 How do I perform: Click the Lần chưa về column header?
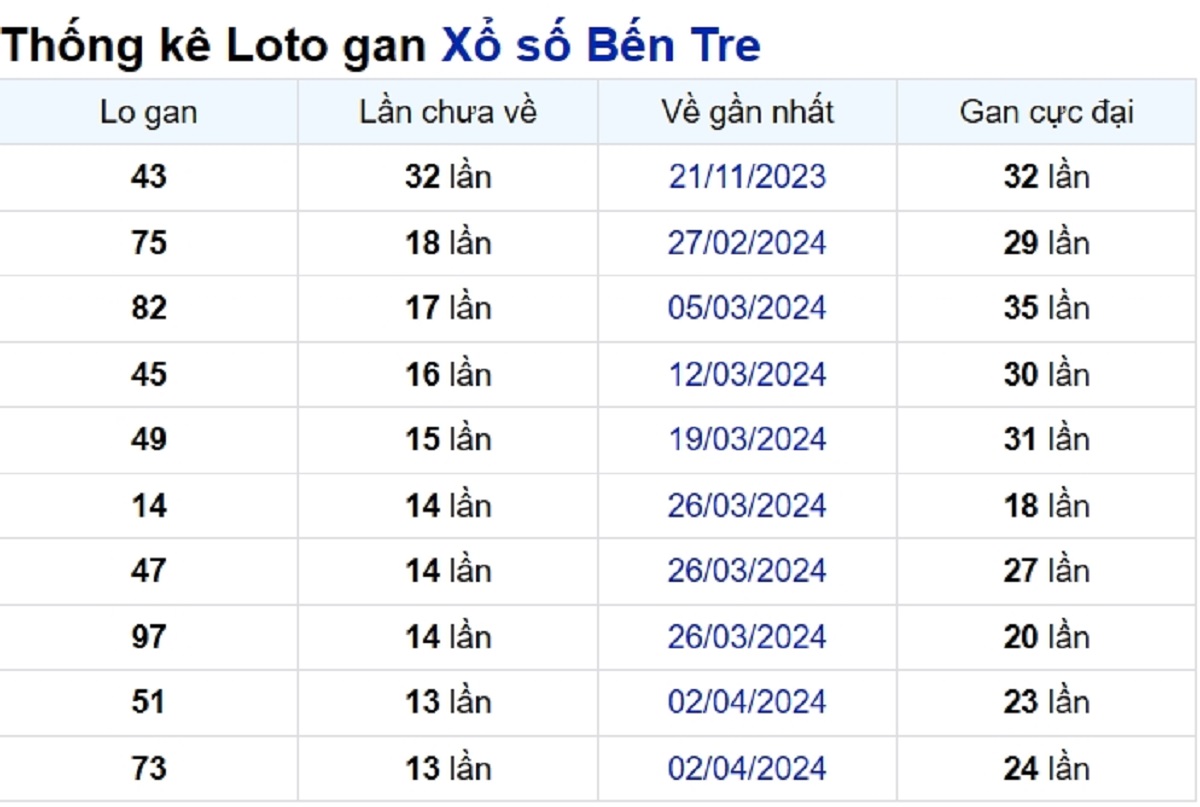click(x=448, y=113)
